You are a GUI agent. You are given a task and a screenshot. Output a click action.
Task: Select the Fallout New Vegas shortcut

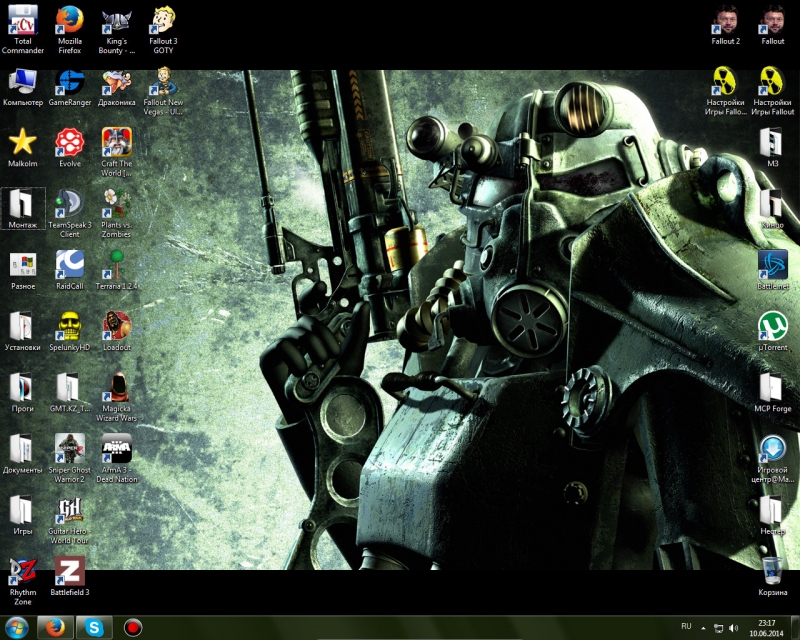[x=163, y=92]
